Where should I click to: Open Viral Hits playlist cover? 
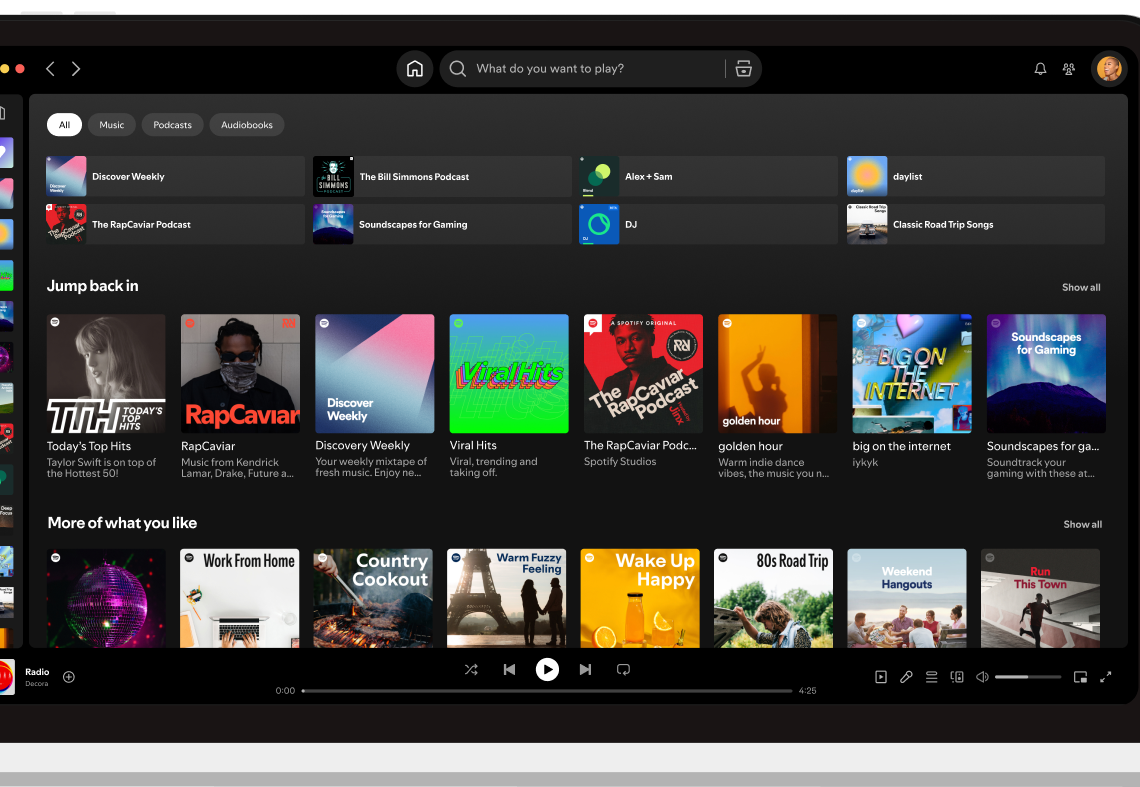tap(509, 374)
